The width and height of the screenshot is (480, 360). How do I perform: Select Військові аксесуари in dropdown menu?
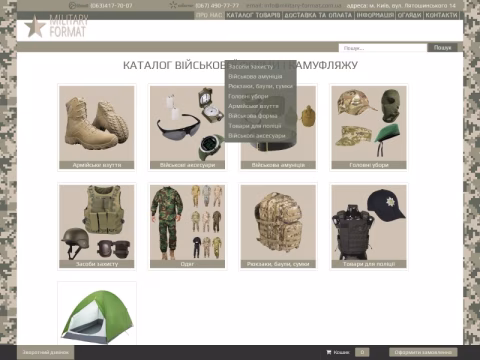tap(257, 136)
